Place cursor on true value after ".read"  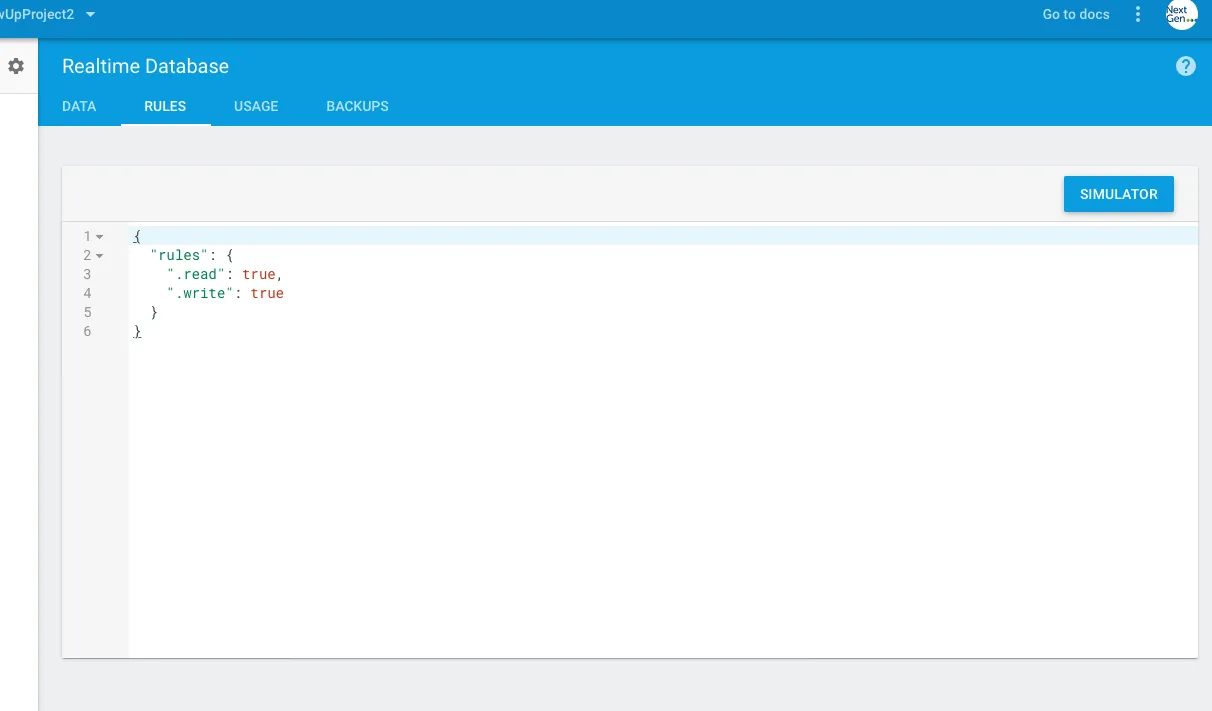(259, 275)
